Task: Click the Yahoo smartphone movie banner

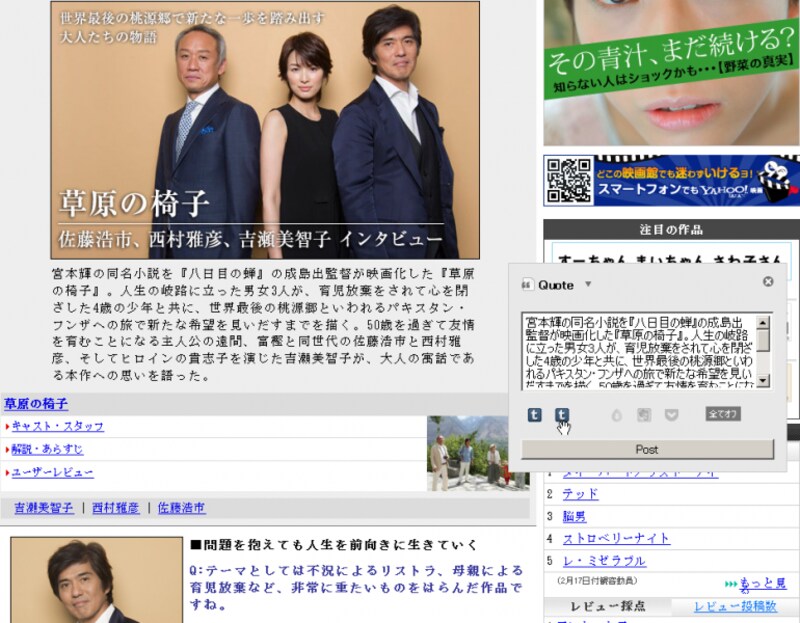Action: [x=671, y=180]
